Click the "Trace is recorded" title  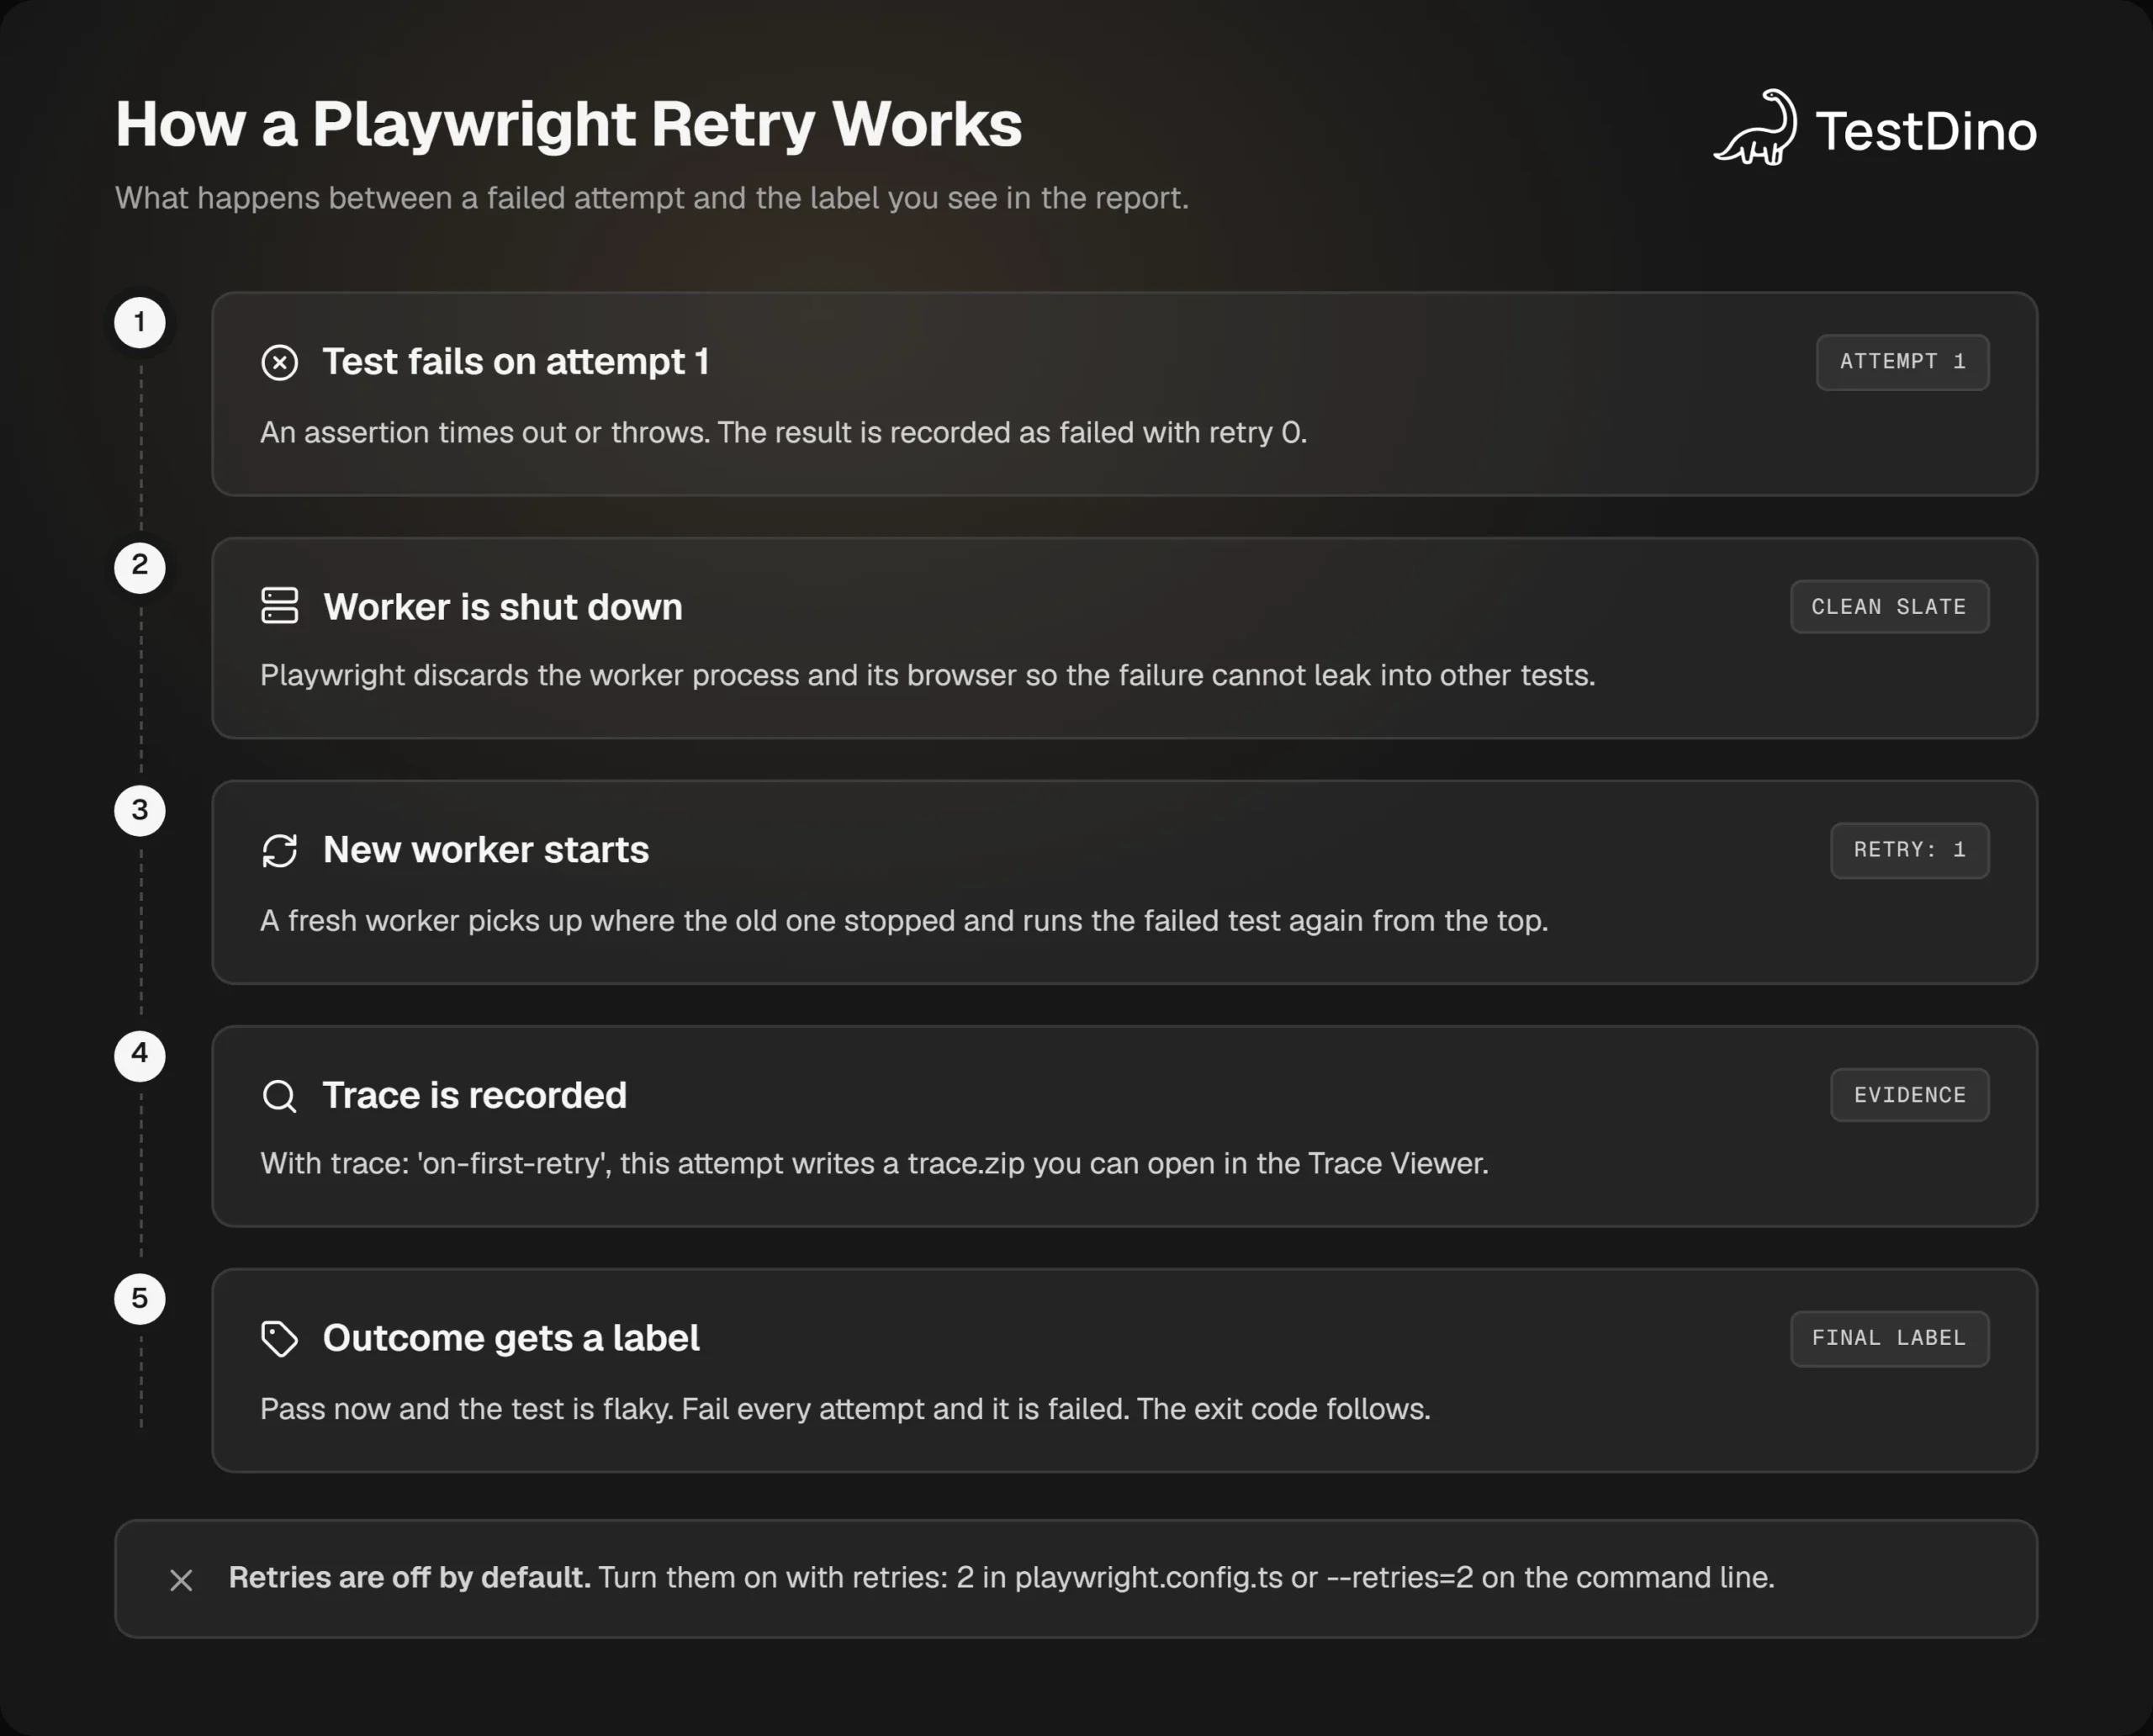(475, 1095)
